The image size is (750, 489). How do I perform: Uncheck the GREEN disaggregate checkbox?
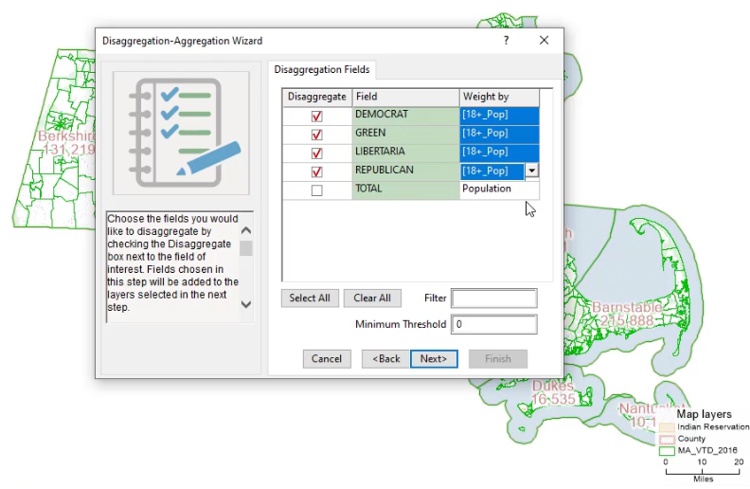tap(317, 134)
